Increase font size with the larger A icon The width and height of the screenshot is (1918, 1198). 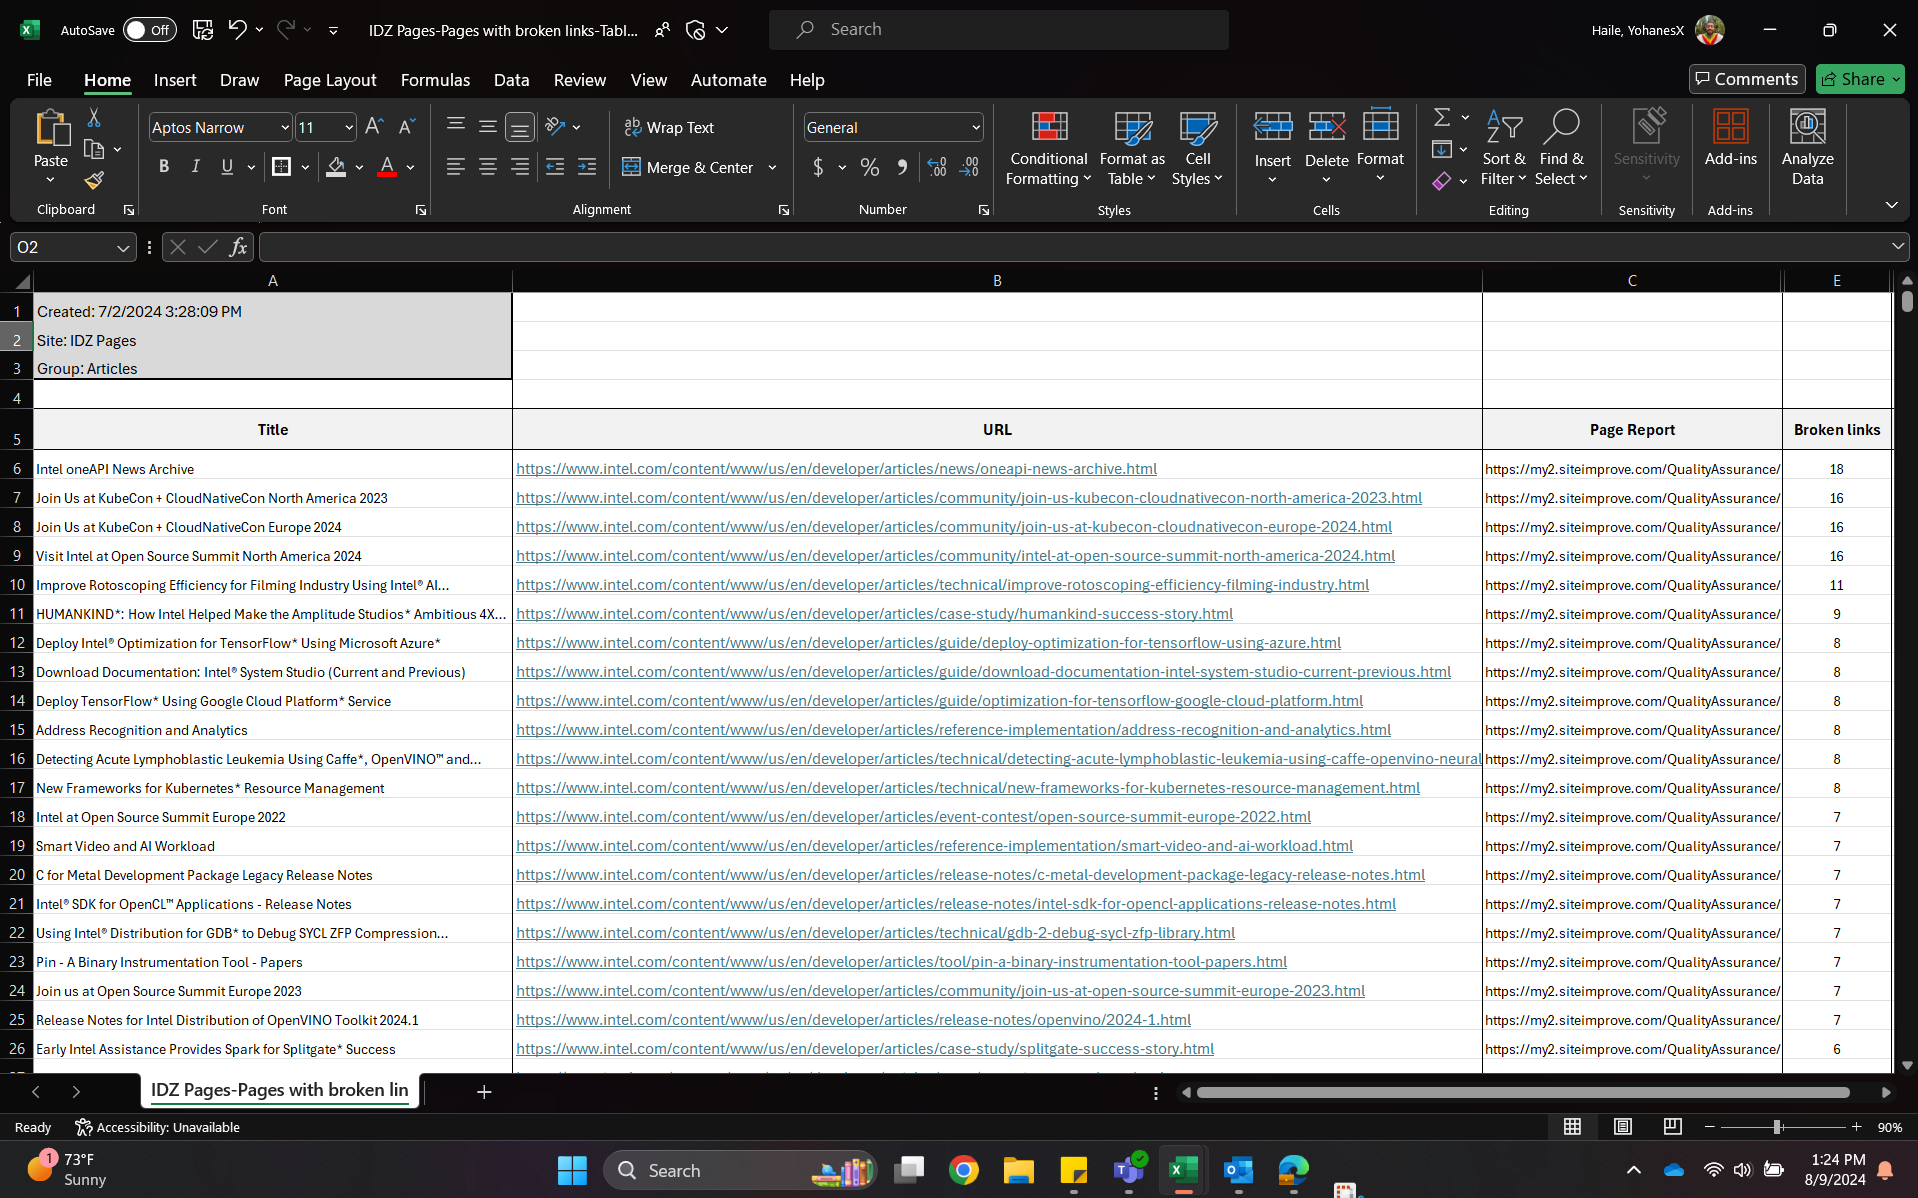pos(374,127)
